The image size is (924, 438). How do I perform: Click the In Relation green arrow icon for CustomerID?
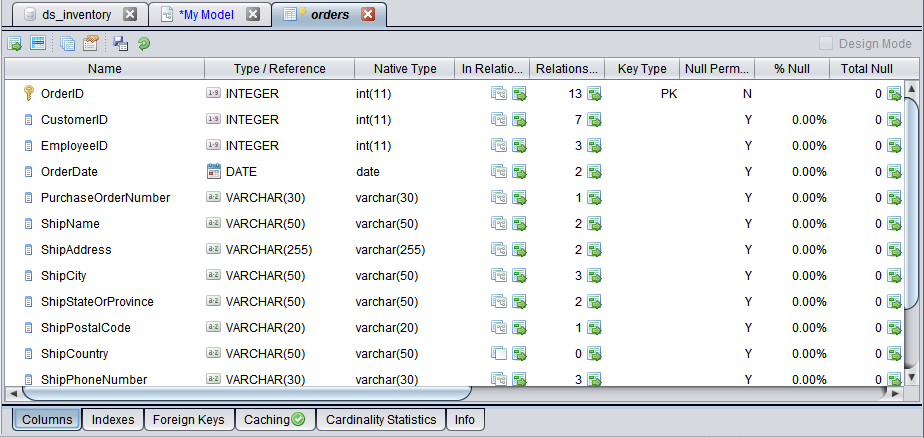coord(519,120)
